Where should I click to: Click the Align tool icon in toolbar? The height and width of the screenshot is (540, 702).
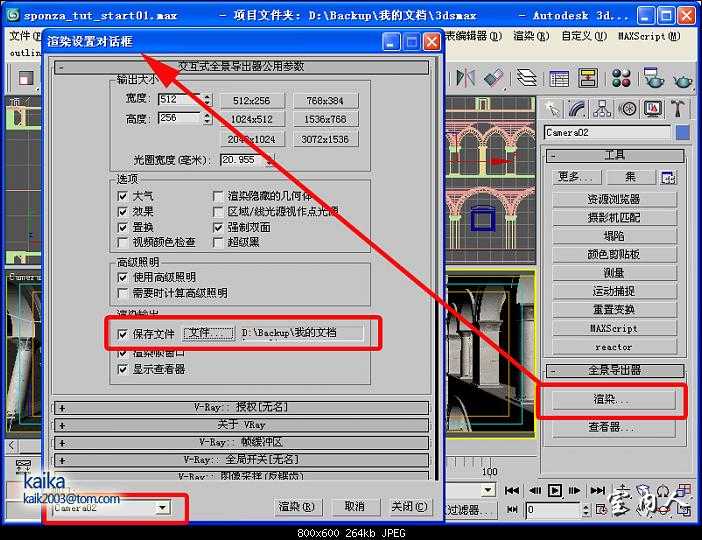[494, 78]
